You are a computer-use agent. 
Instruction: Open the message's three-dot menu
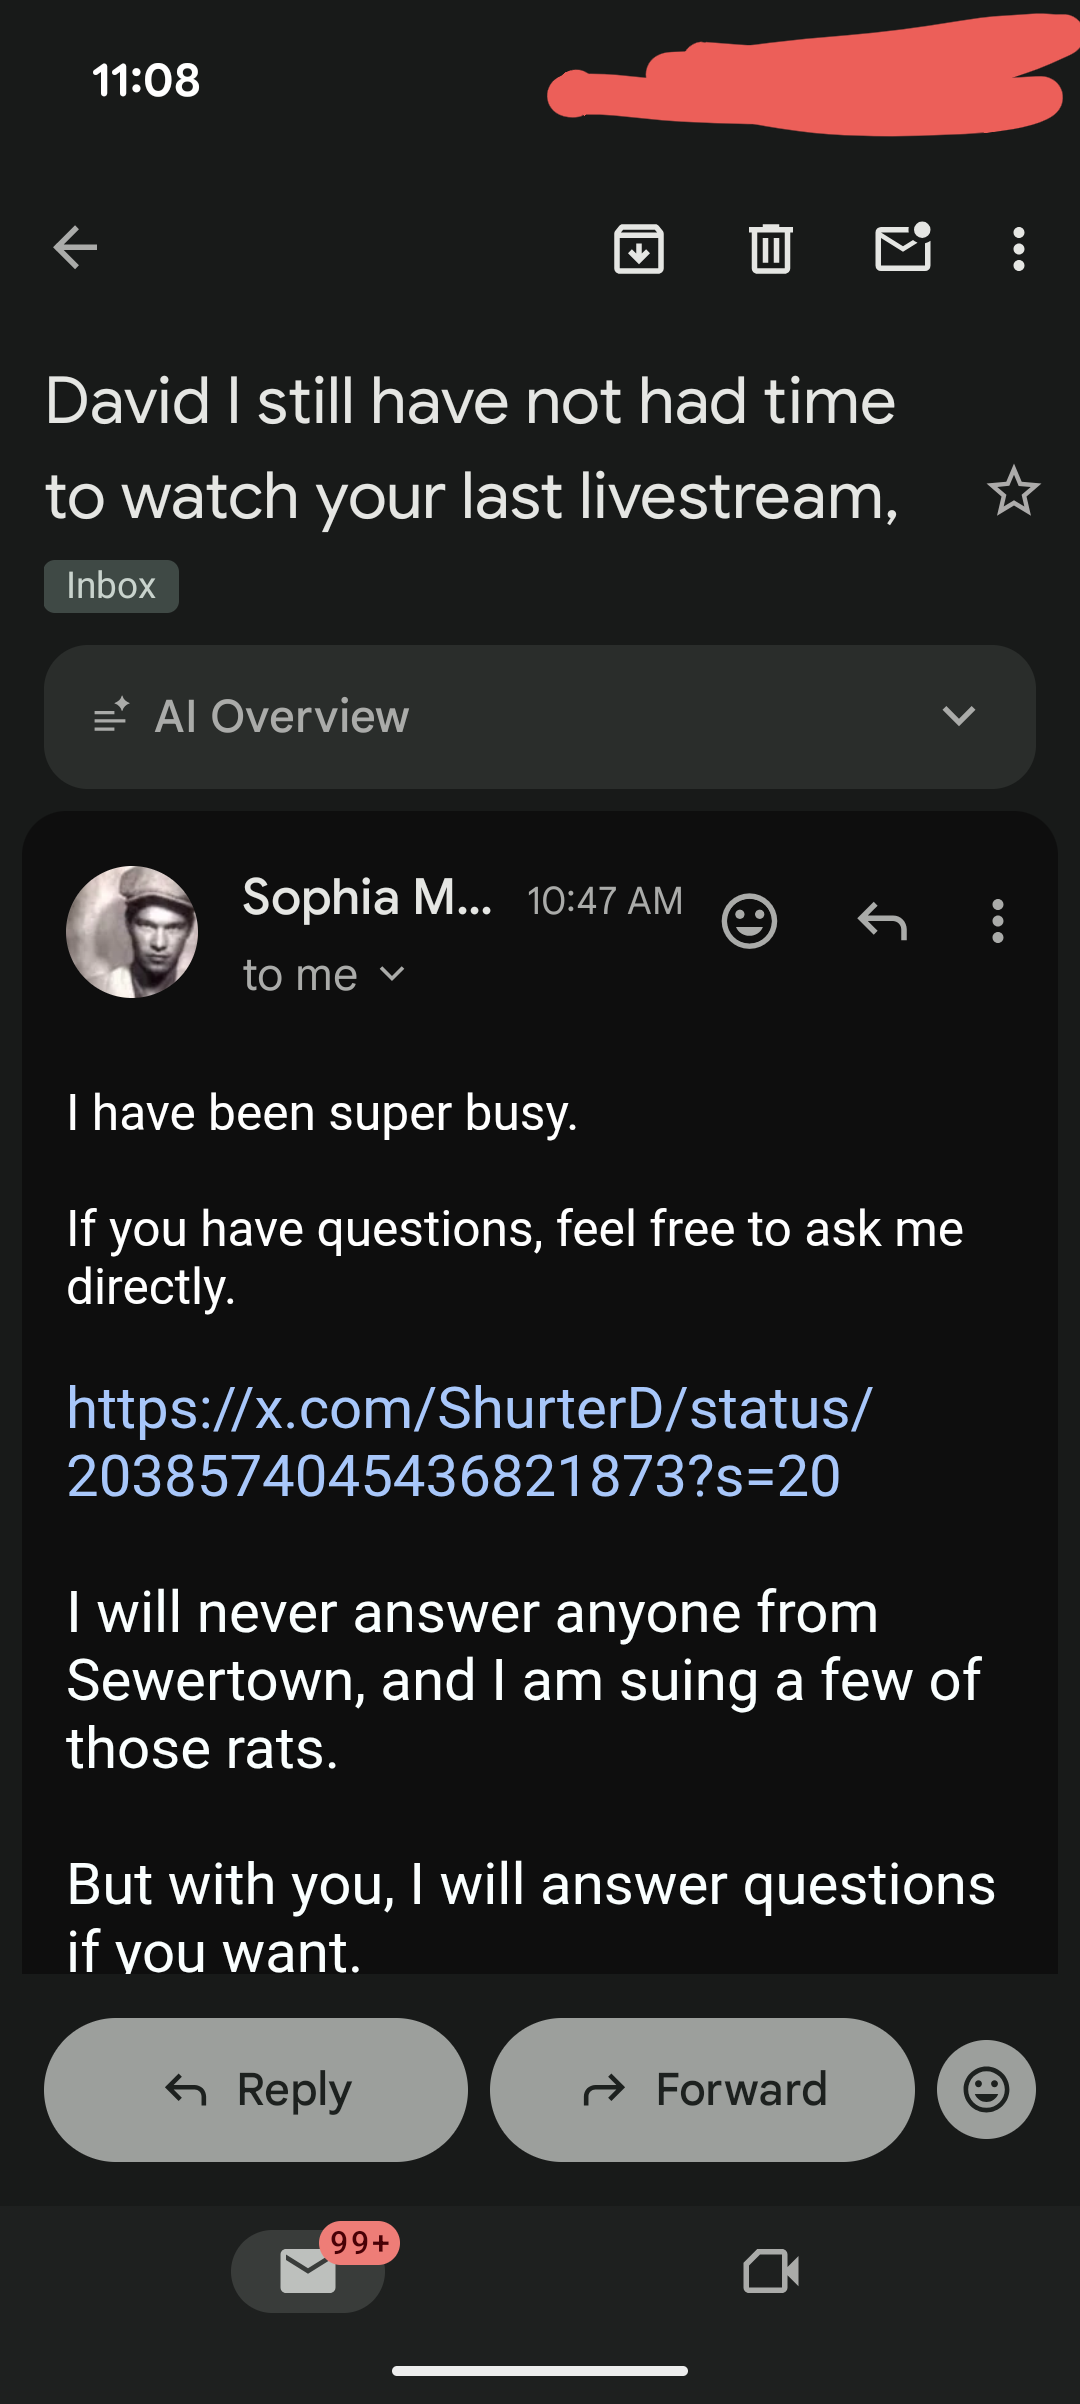pos(997,920)
